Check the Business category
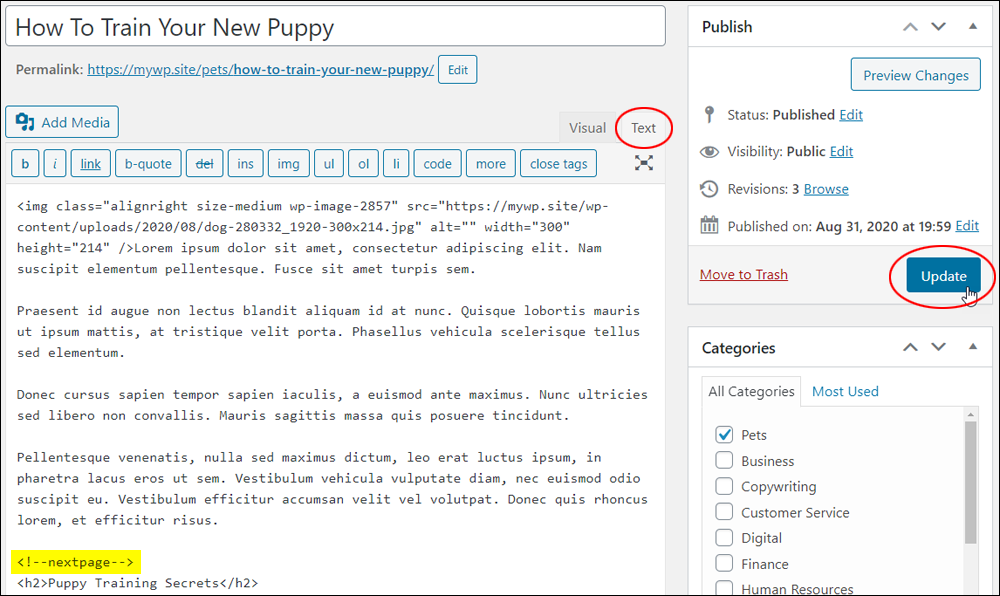This screenshot has height=596, width=1000. pyautogui.click(x=724, y=460)
